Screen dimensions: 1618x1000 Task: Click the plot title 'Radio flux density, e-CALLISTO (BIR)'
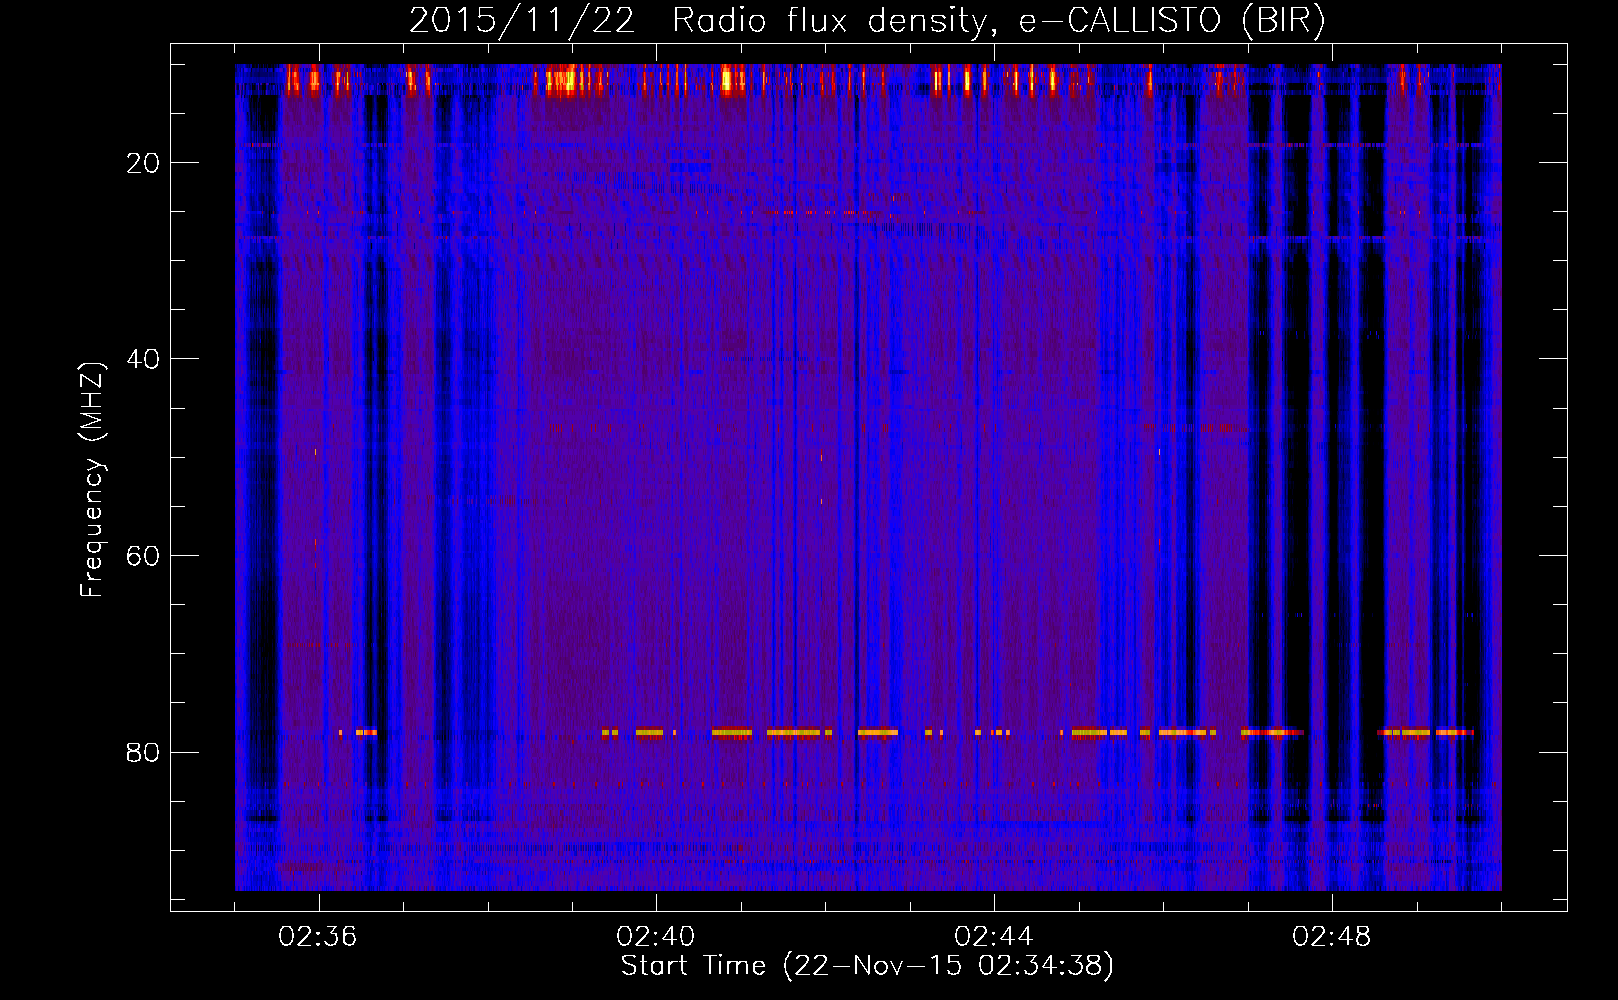pos(998,20)
